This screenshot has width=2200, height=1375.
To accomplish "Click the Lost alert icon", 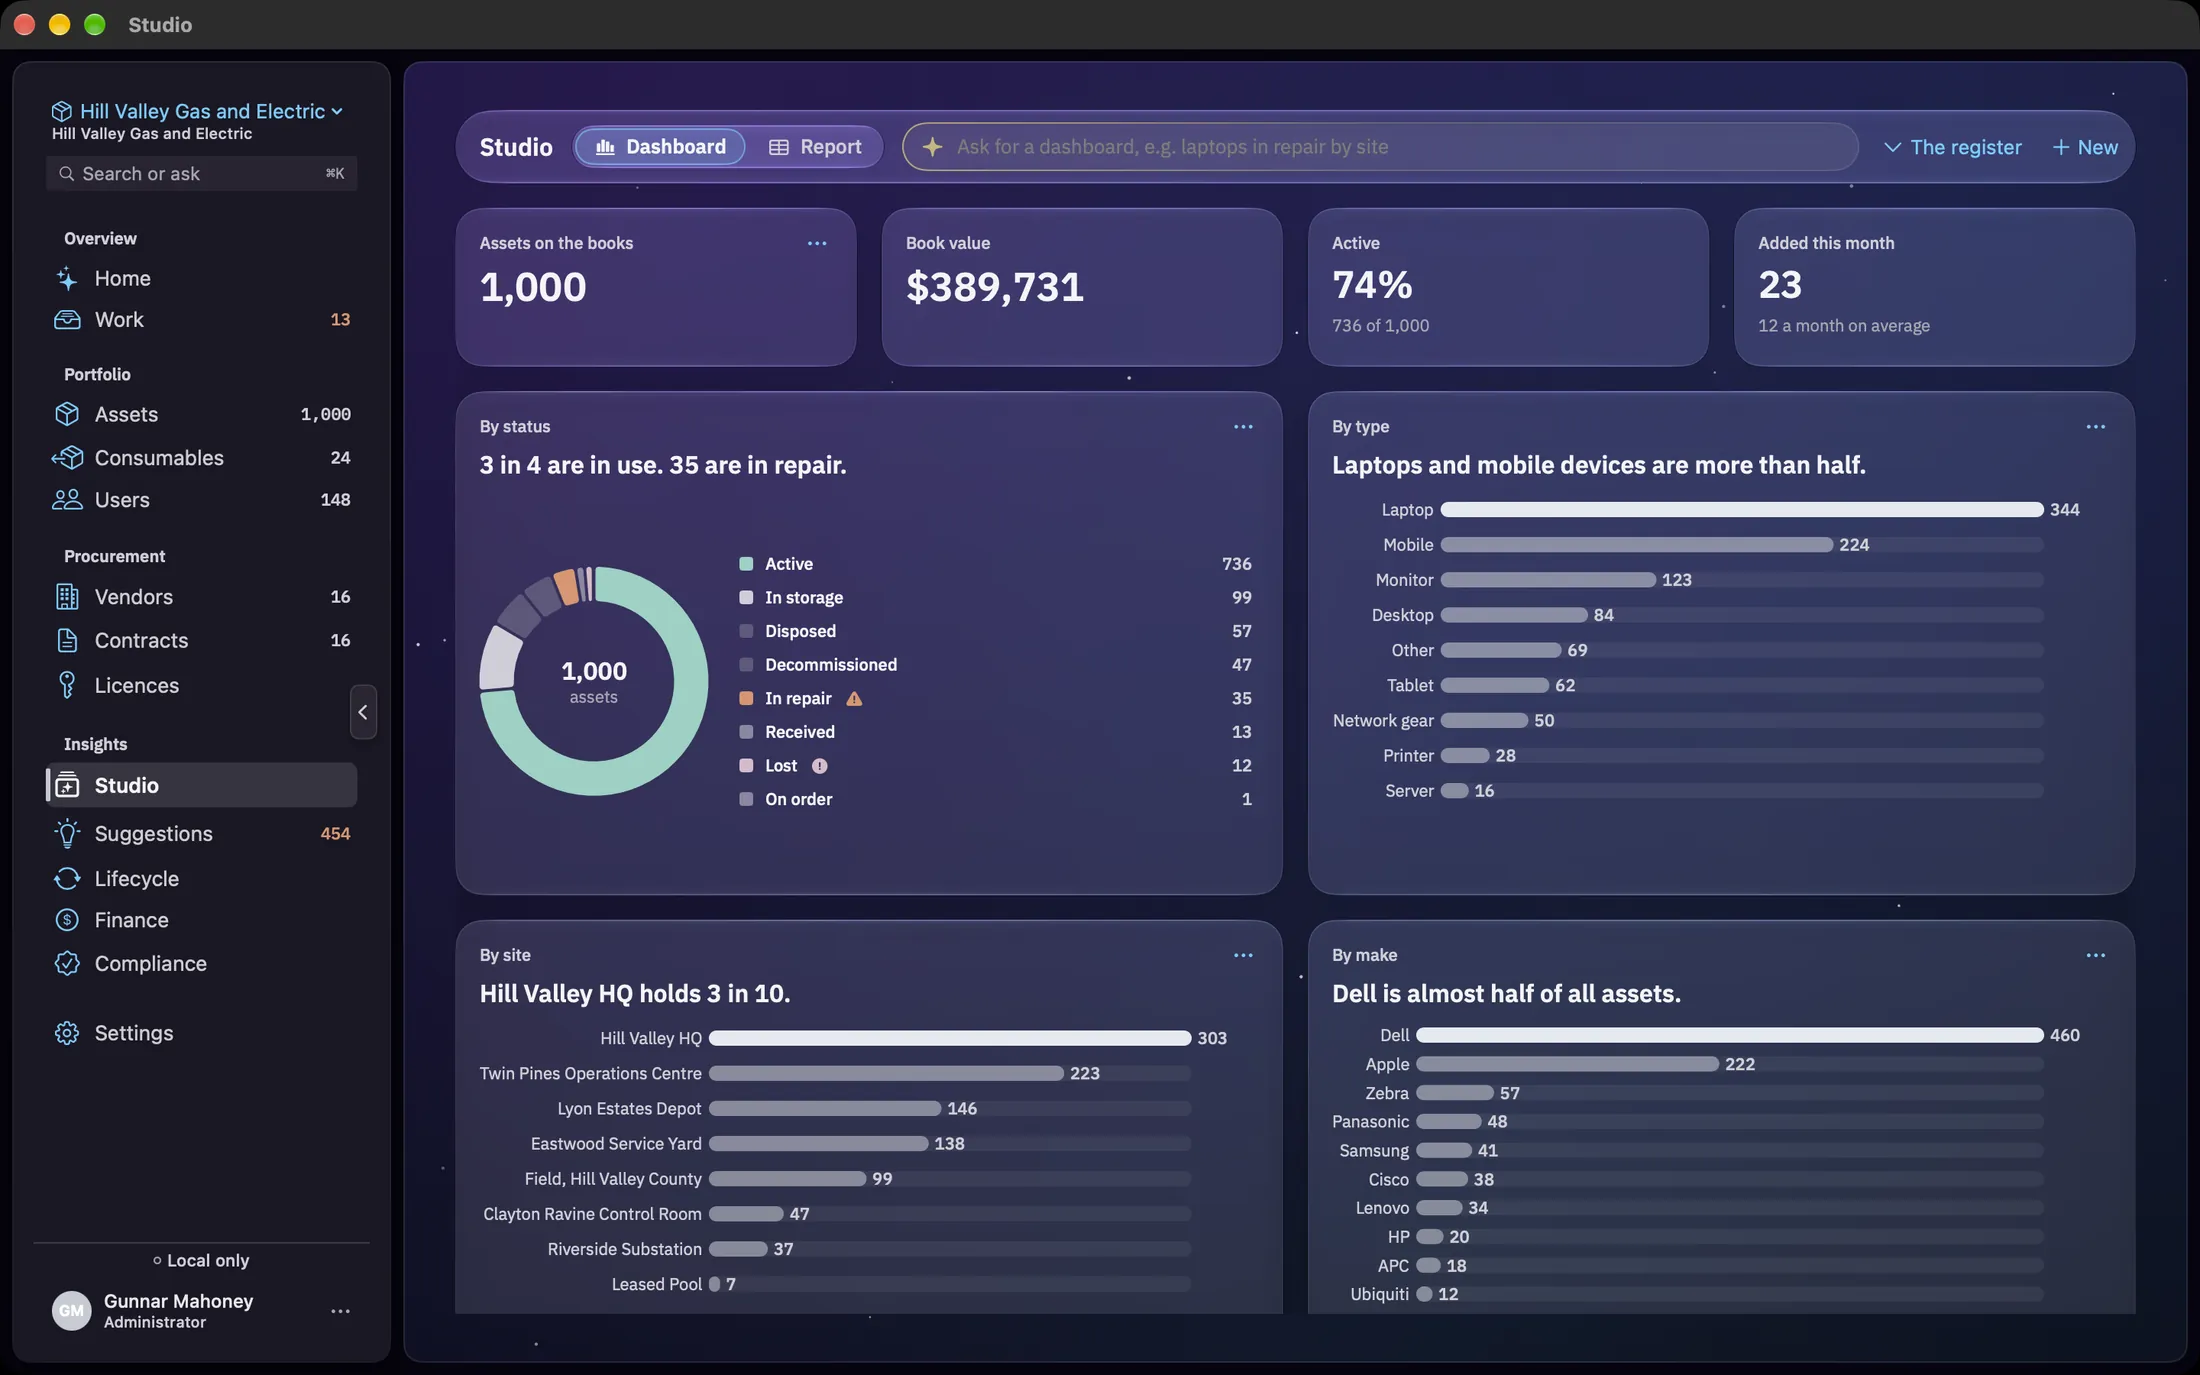I will pos(819,766).
